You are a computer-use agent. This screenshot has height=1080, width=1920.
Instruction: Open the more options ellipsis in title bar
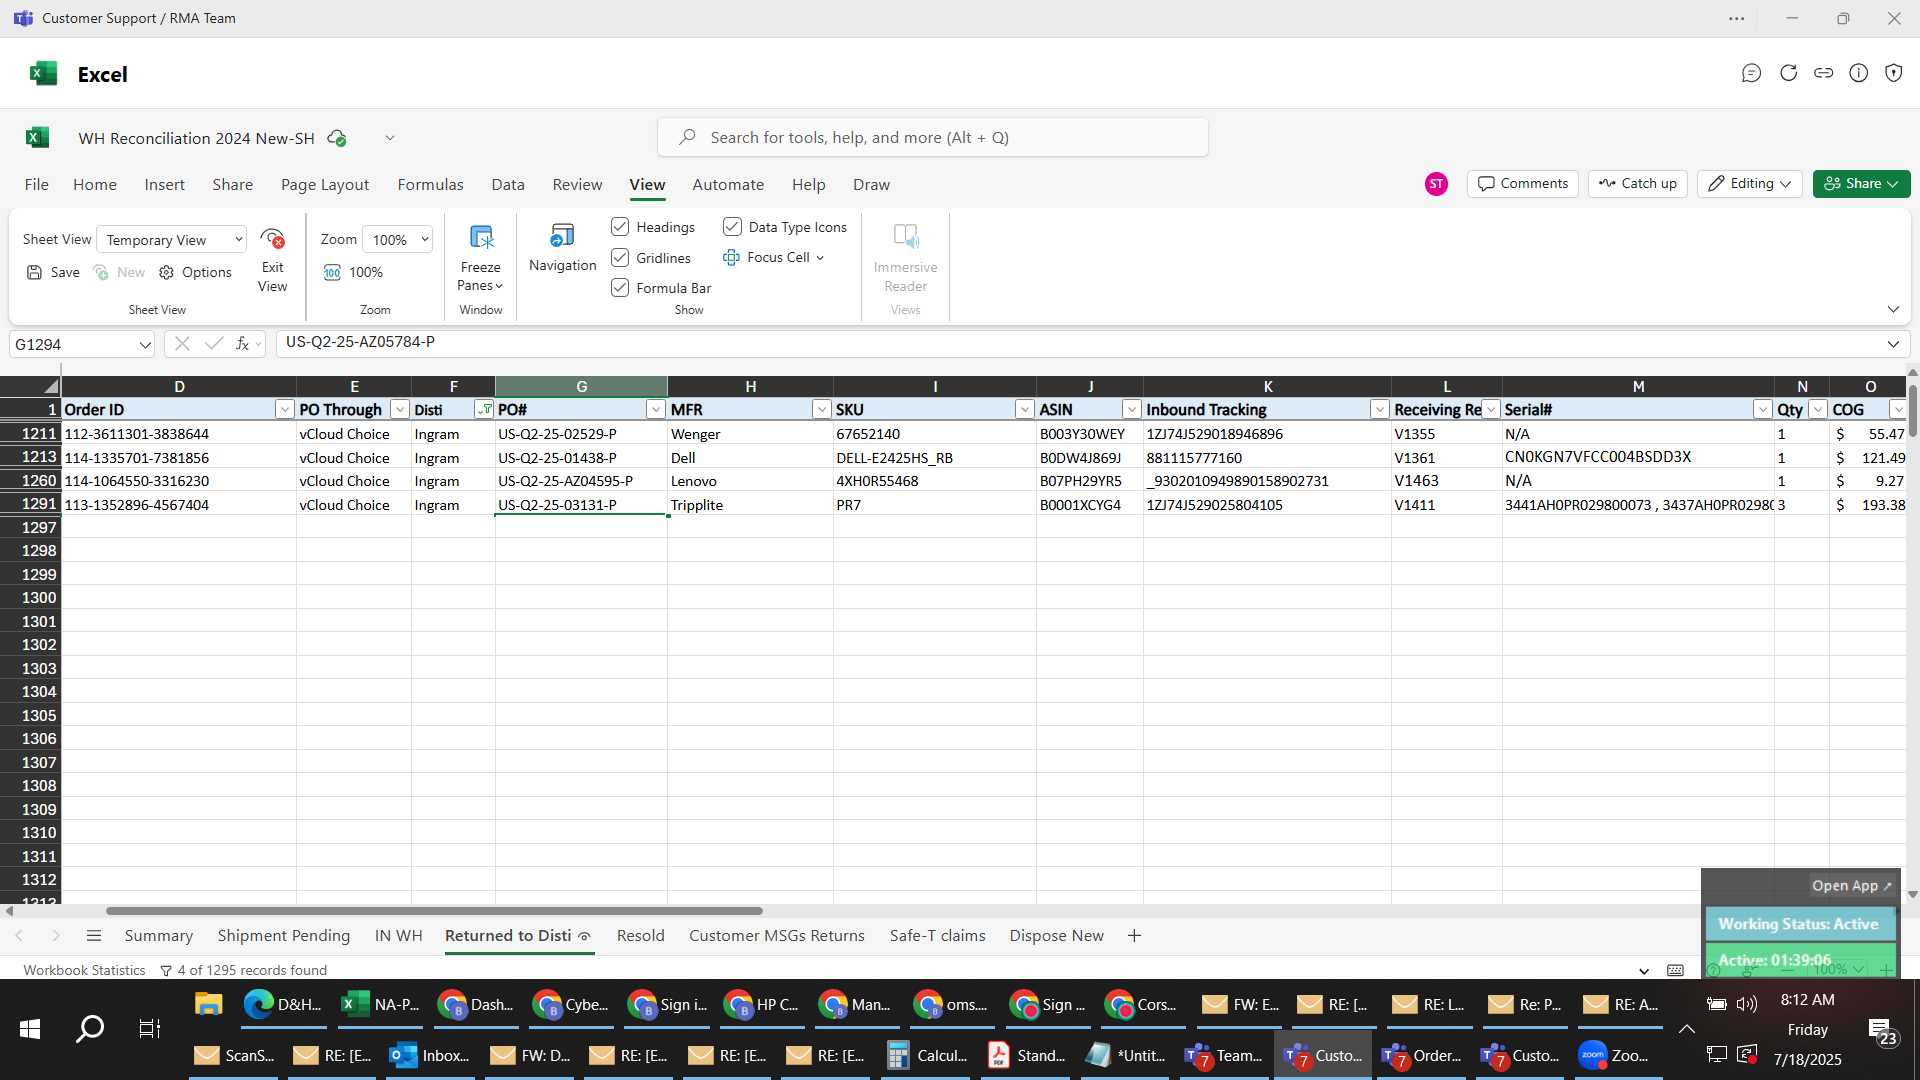pyautogui.click(x=1737, y=19)
